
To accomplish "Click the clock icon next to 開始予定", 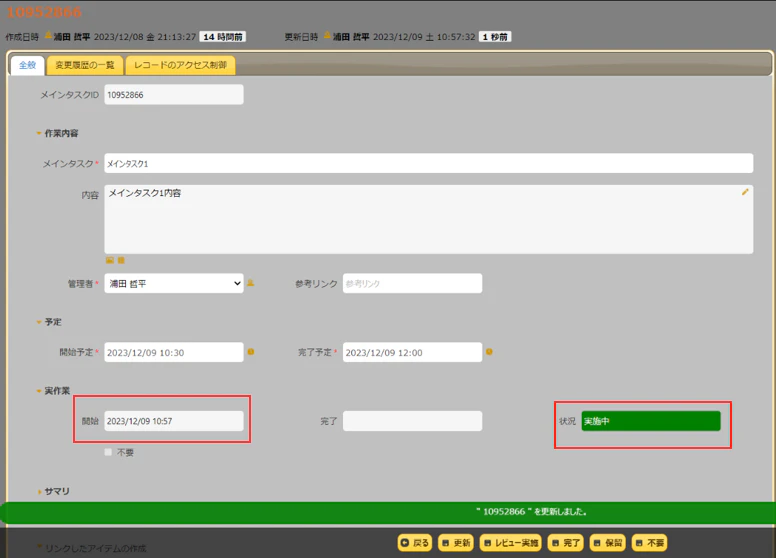I will coord(251,352).
